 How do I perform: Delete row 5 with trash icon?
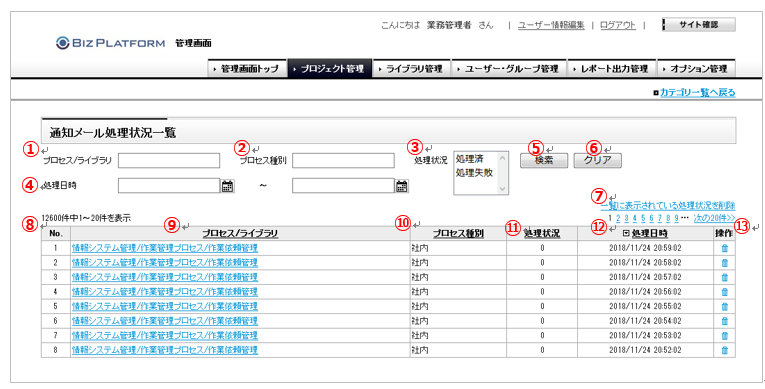[725, 307]
